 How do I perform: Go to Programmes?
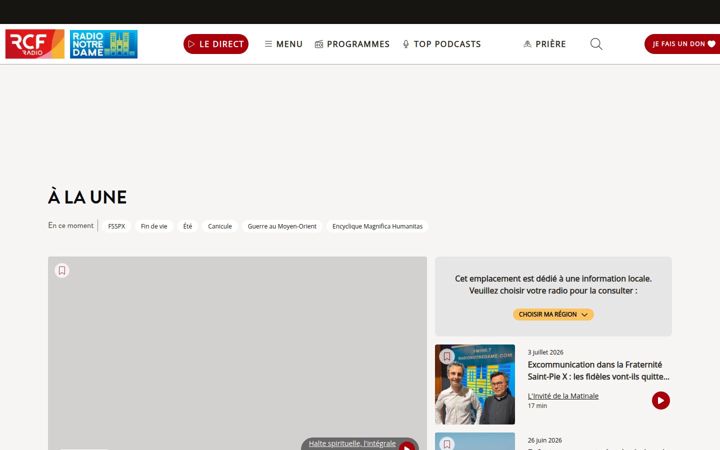pyautogui.click(x=352, y=44)
